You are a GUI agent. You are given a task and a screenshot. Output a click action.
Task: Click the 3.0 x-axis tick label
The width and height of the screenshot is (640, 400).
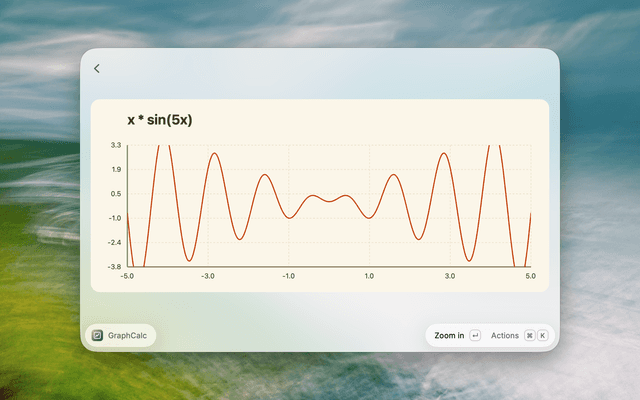click(450, 276)
